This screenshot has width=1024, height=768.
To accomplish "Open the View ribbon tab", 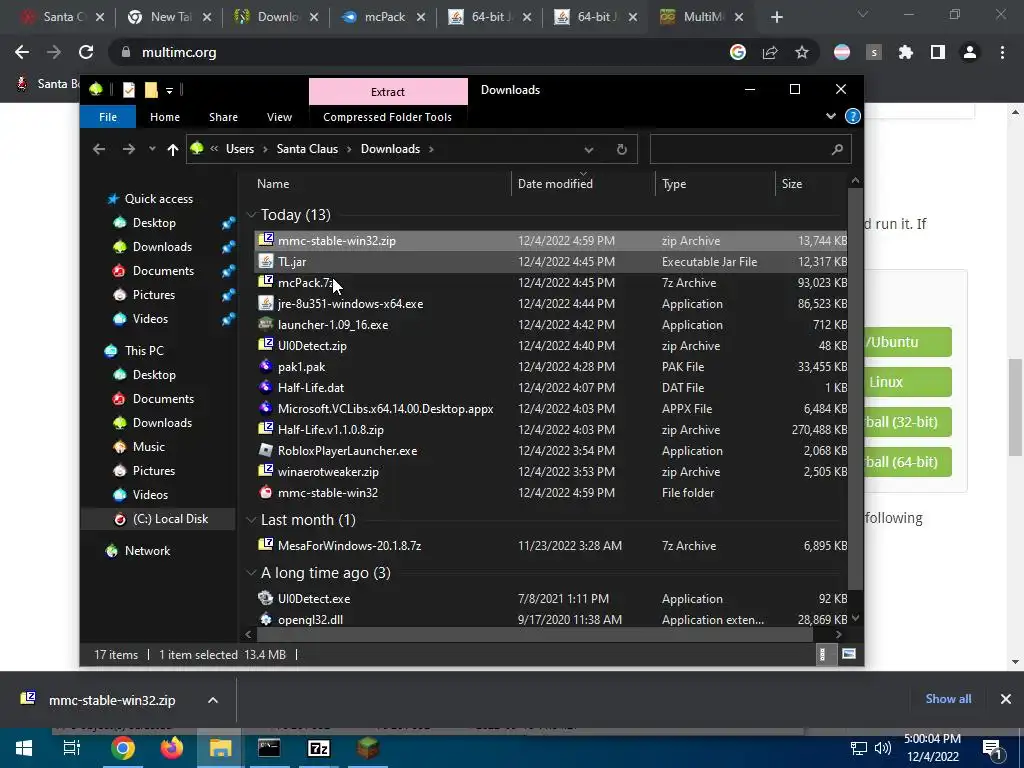I will click(x=280, y=117).
